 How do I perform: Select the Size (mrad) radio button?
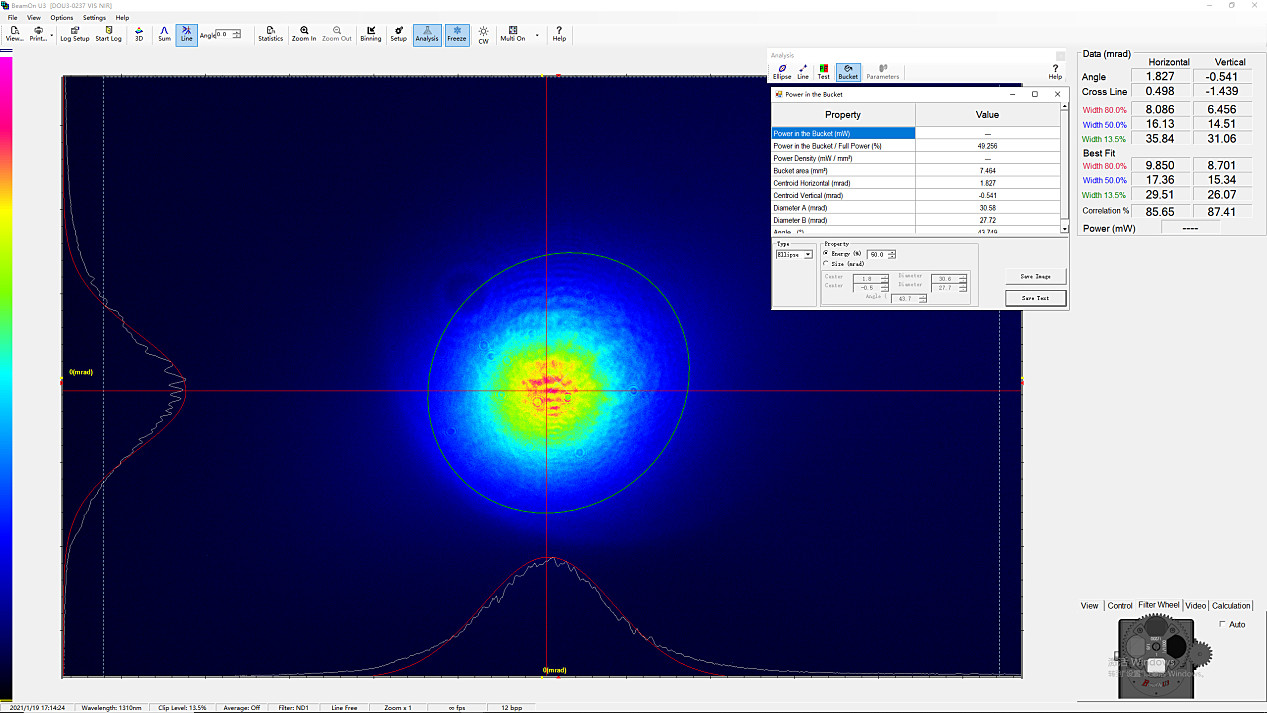point(826,264)
